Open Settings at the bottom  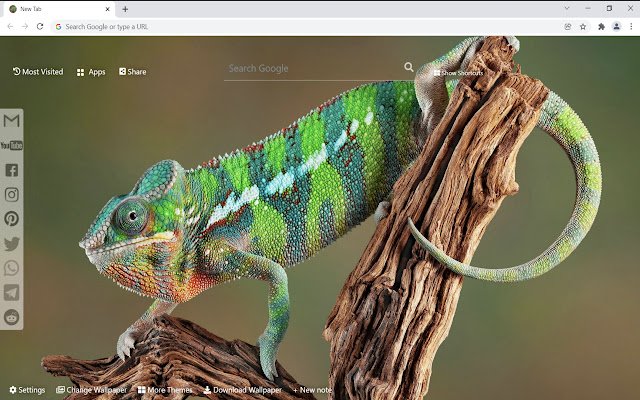click(27, 390)
